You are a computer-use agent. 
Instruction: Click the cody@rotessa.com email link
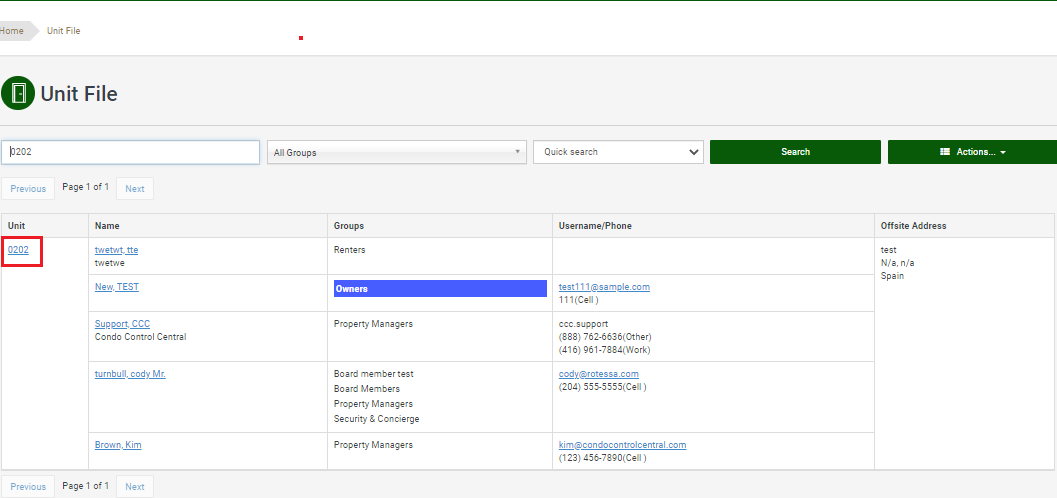(598, 374)
